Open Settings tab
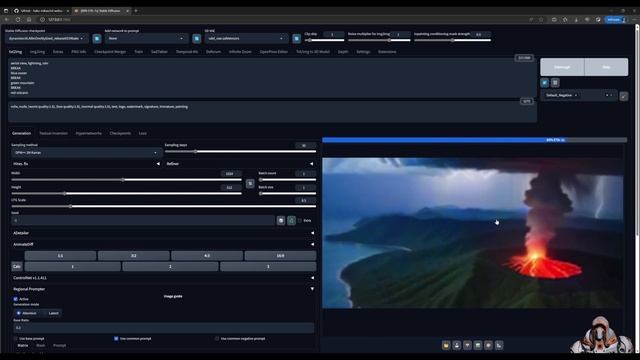The height and width of the screenshot is (360, 640). coord(363,52)
